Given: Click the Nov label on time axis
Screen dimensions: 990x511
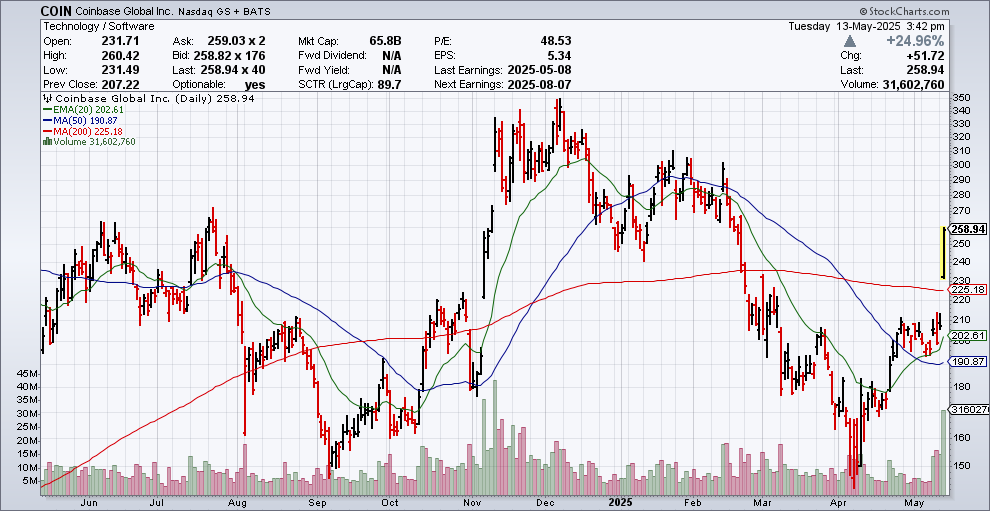Looking at the screenshot, I should point(472,503).
